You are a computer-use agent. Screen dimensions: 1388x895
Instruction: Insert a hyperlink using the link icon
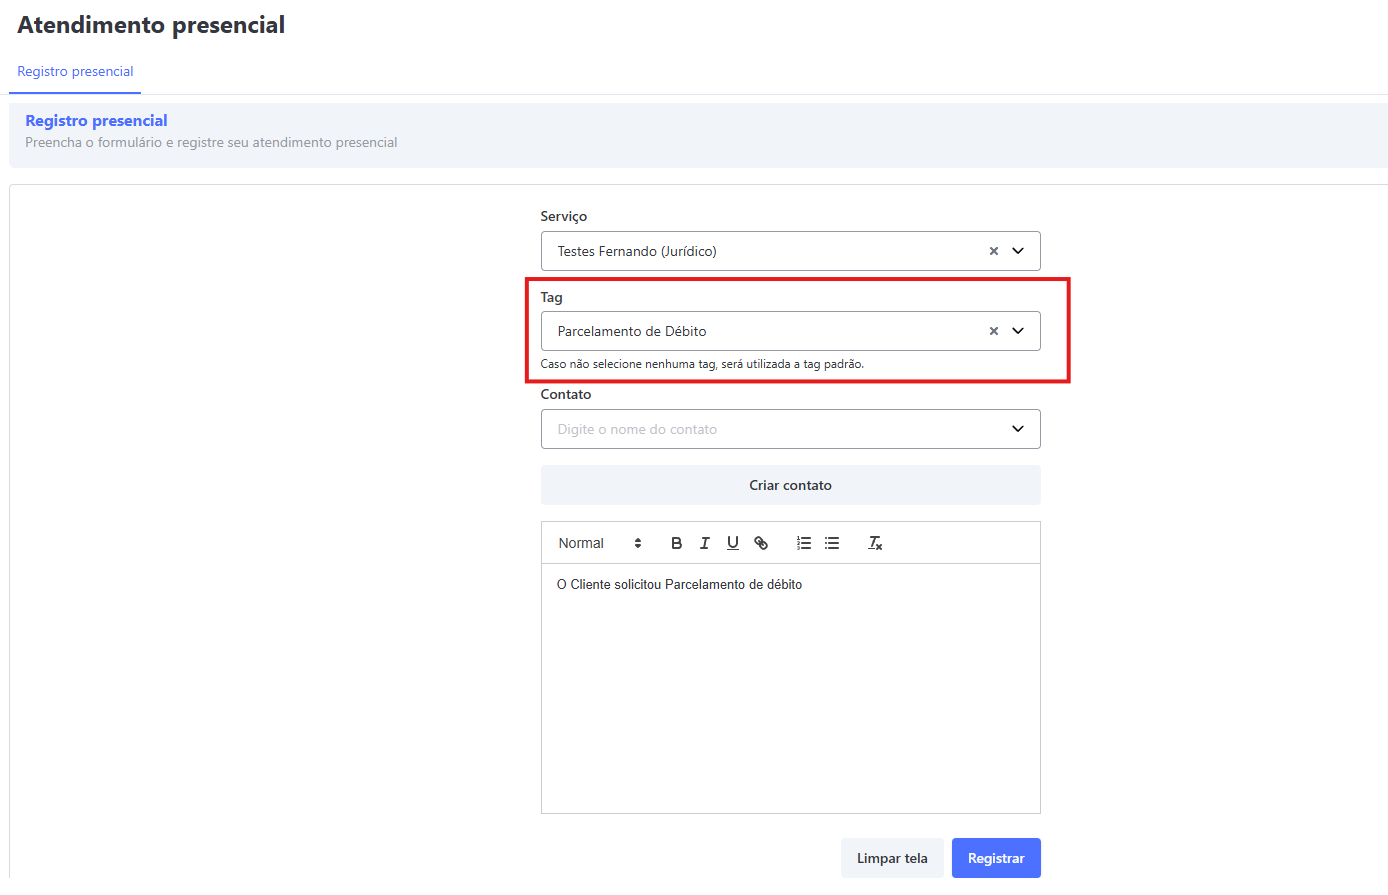pyautogui.click(x=761, y=542)
